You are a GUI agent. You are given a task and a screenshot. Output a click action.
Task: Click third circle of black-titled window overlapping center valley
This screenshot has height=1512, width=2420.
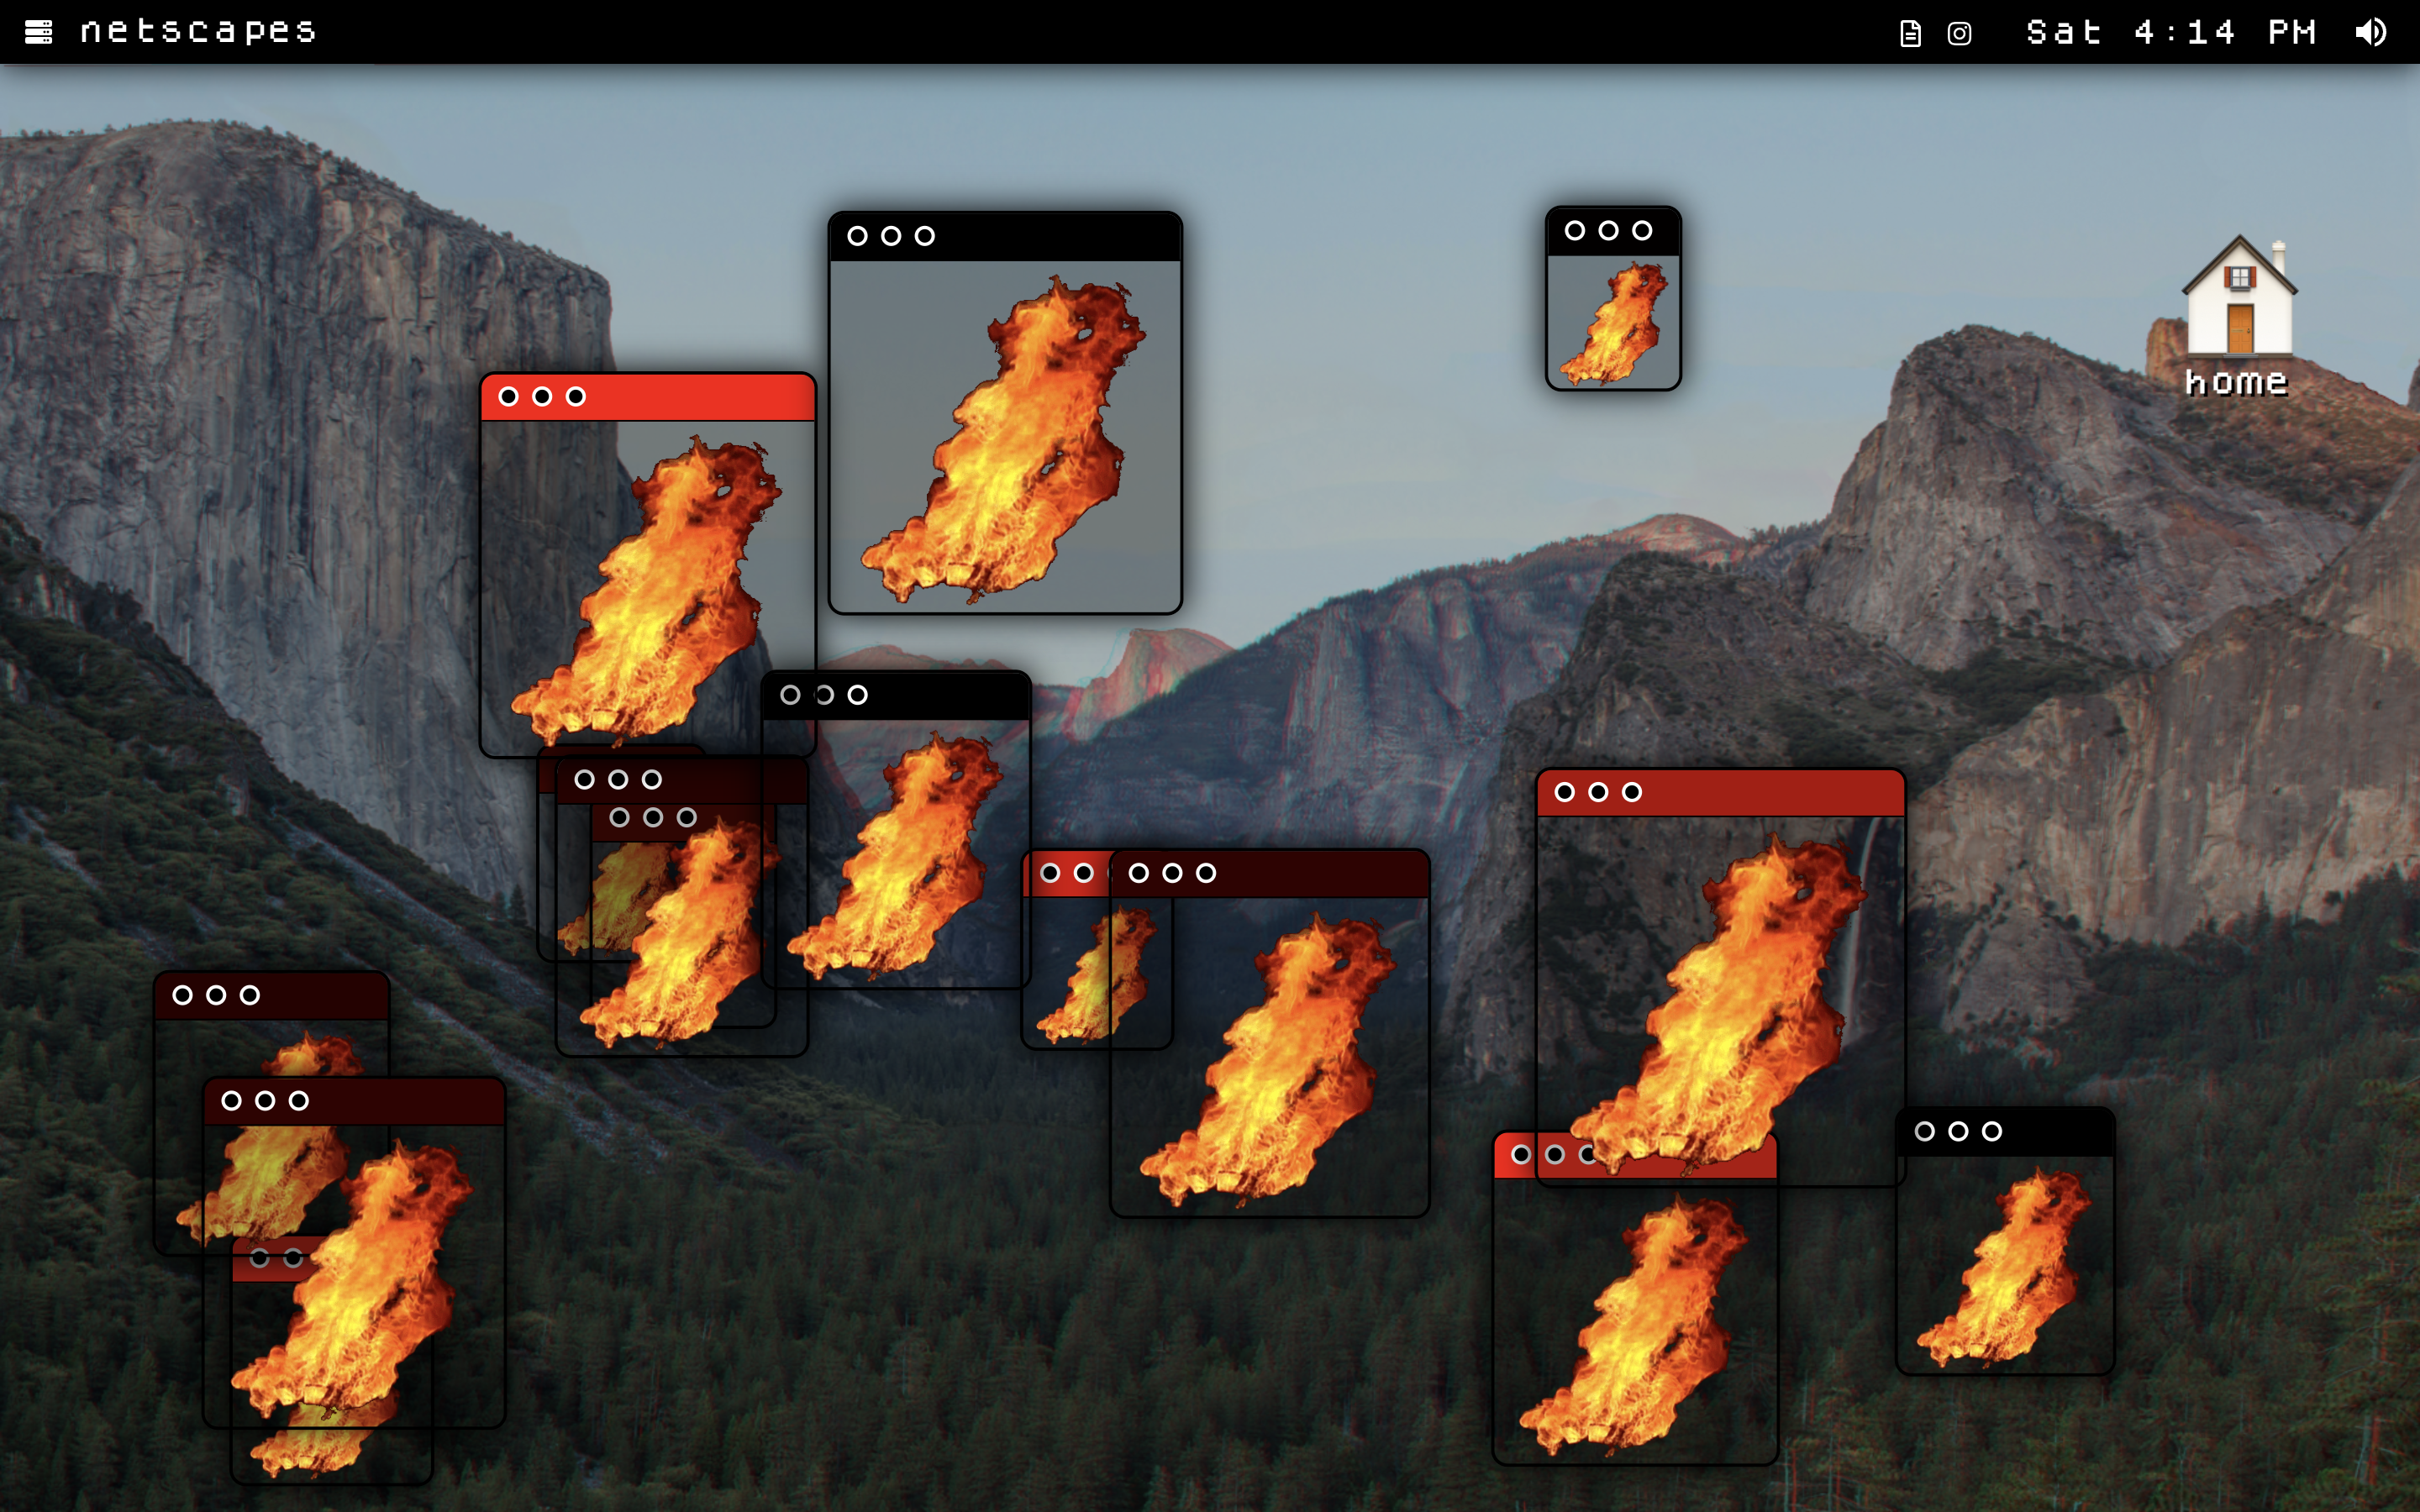857,696
